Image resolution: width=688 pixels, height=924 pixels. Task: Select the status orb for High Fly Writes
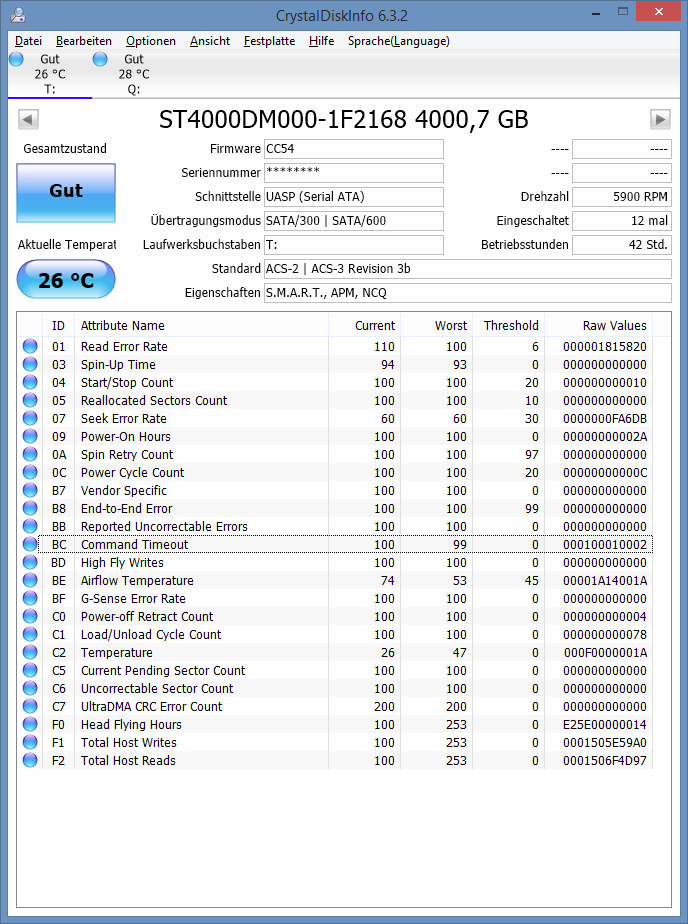pos(30,562)
